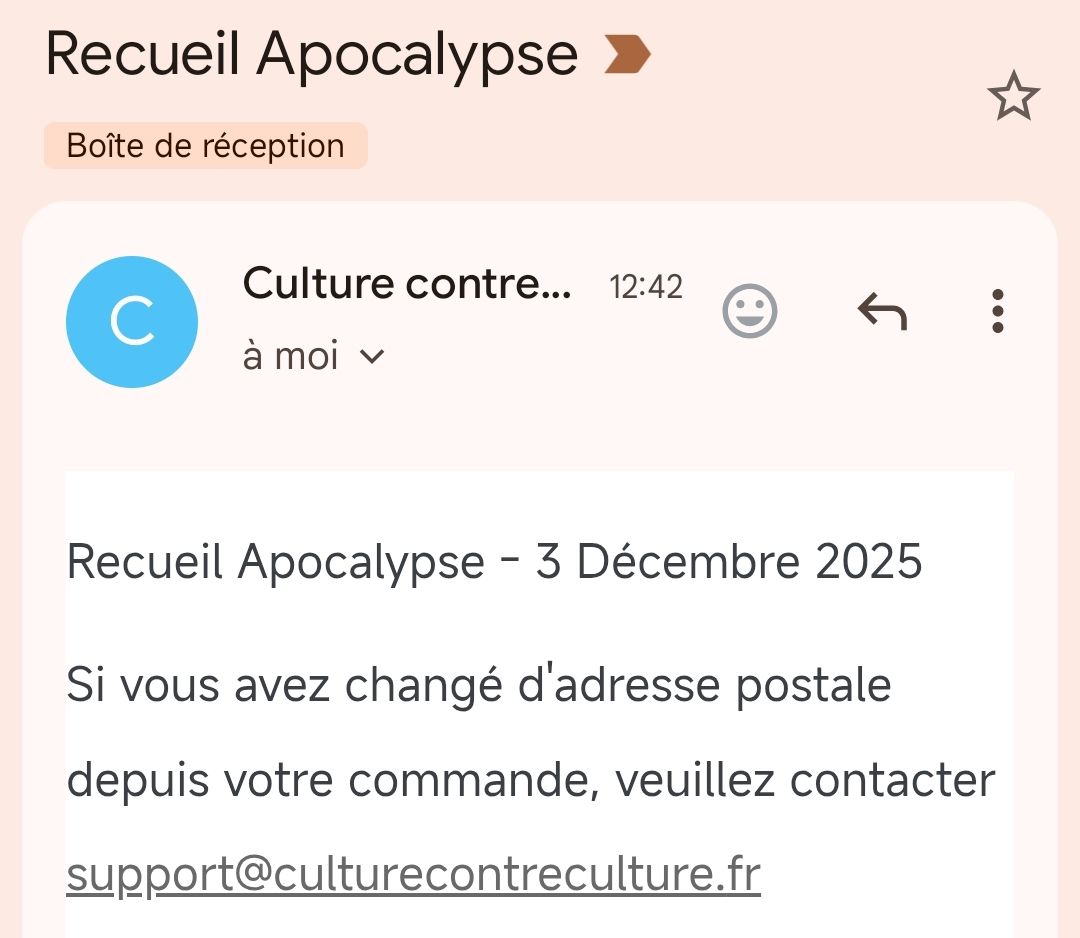This screenshot has width=1080, height=938.
Task: Click the year "2025" in the body
Action: coord(868,562)
